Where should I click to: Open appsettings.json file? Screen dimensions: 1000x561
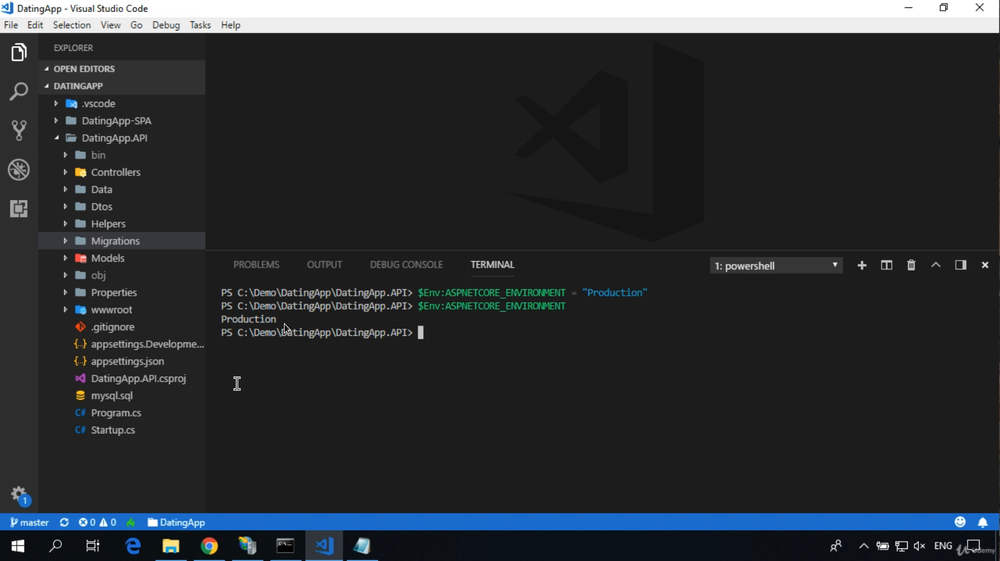click(x=127, y=361)
